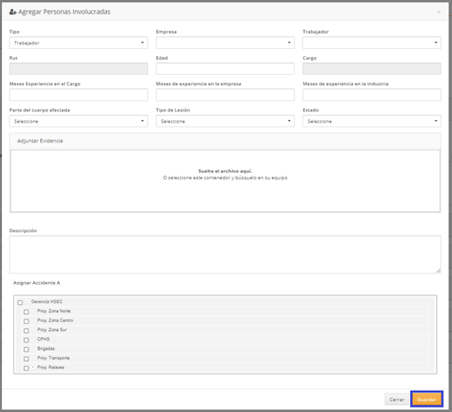Click inside the Descripción text area
452x412 pixels.
225,255
